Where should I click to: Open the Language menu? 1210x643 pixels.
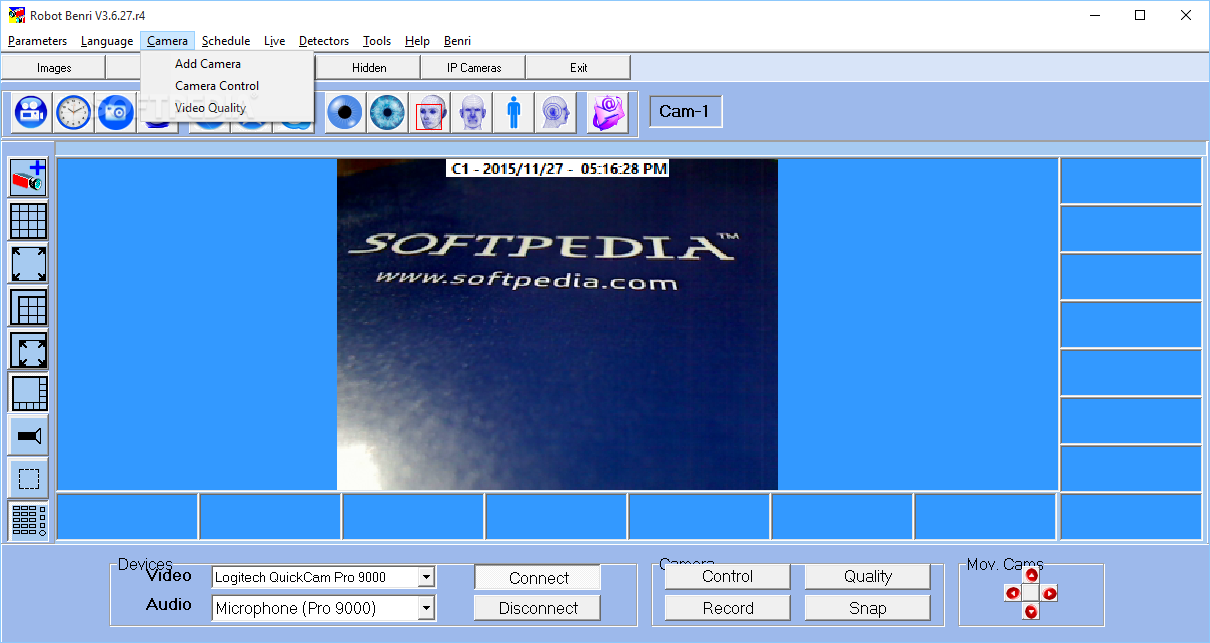click(x=107, y=41)
